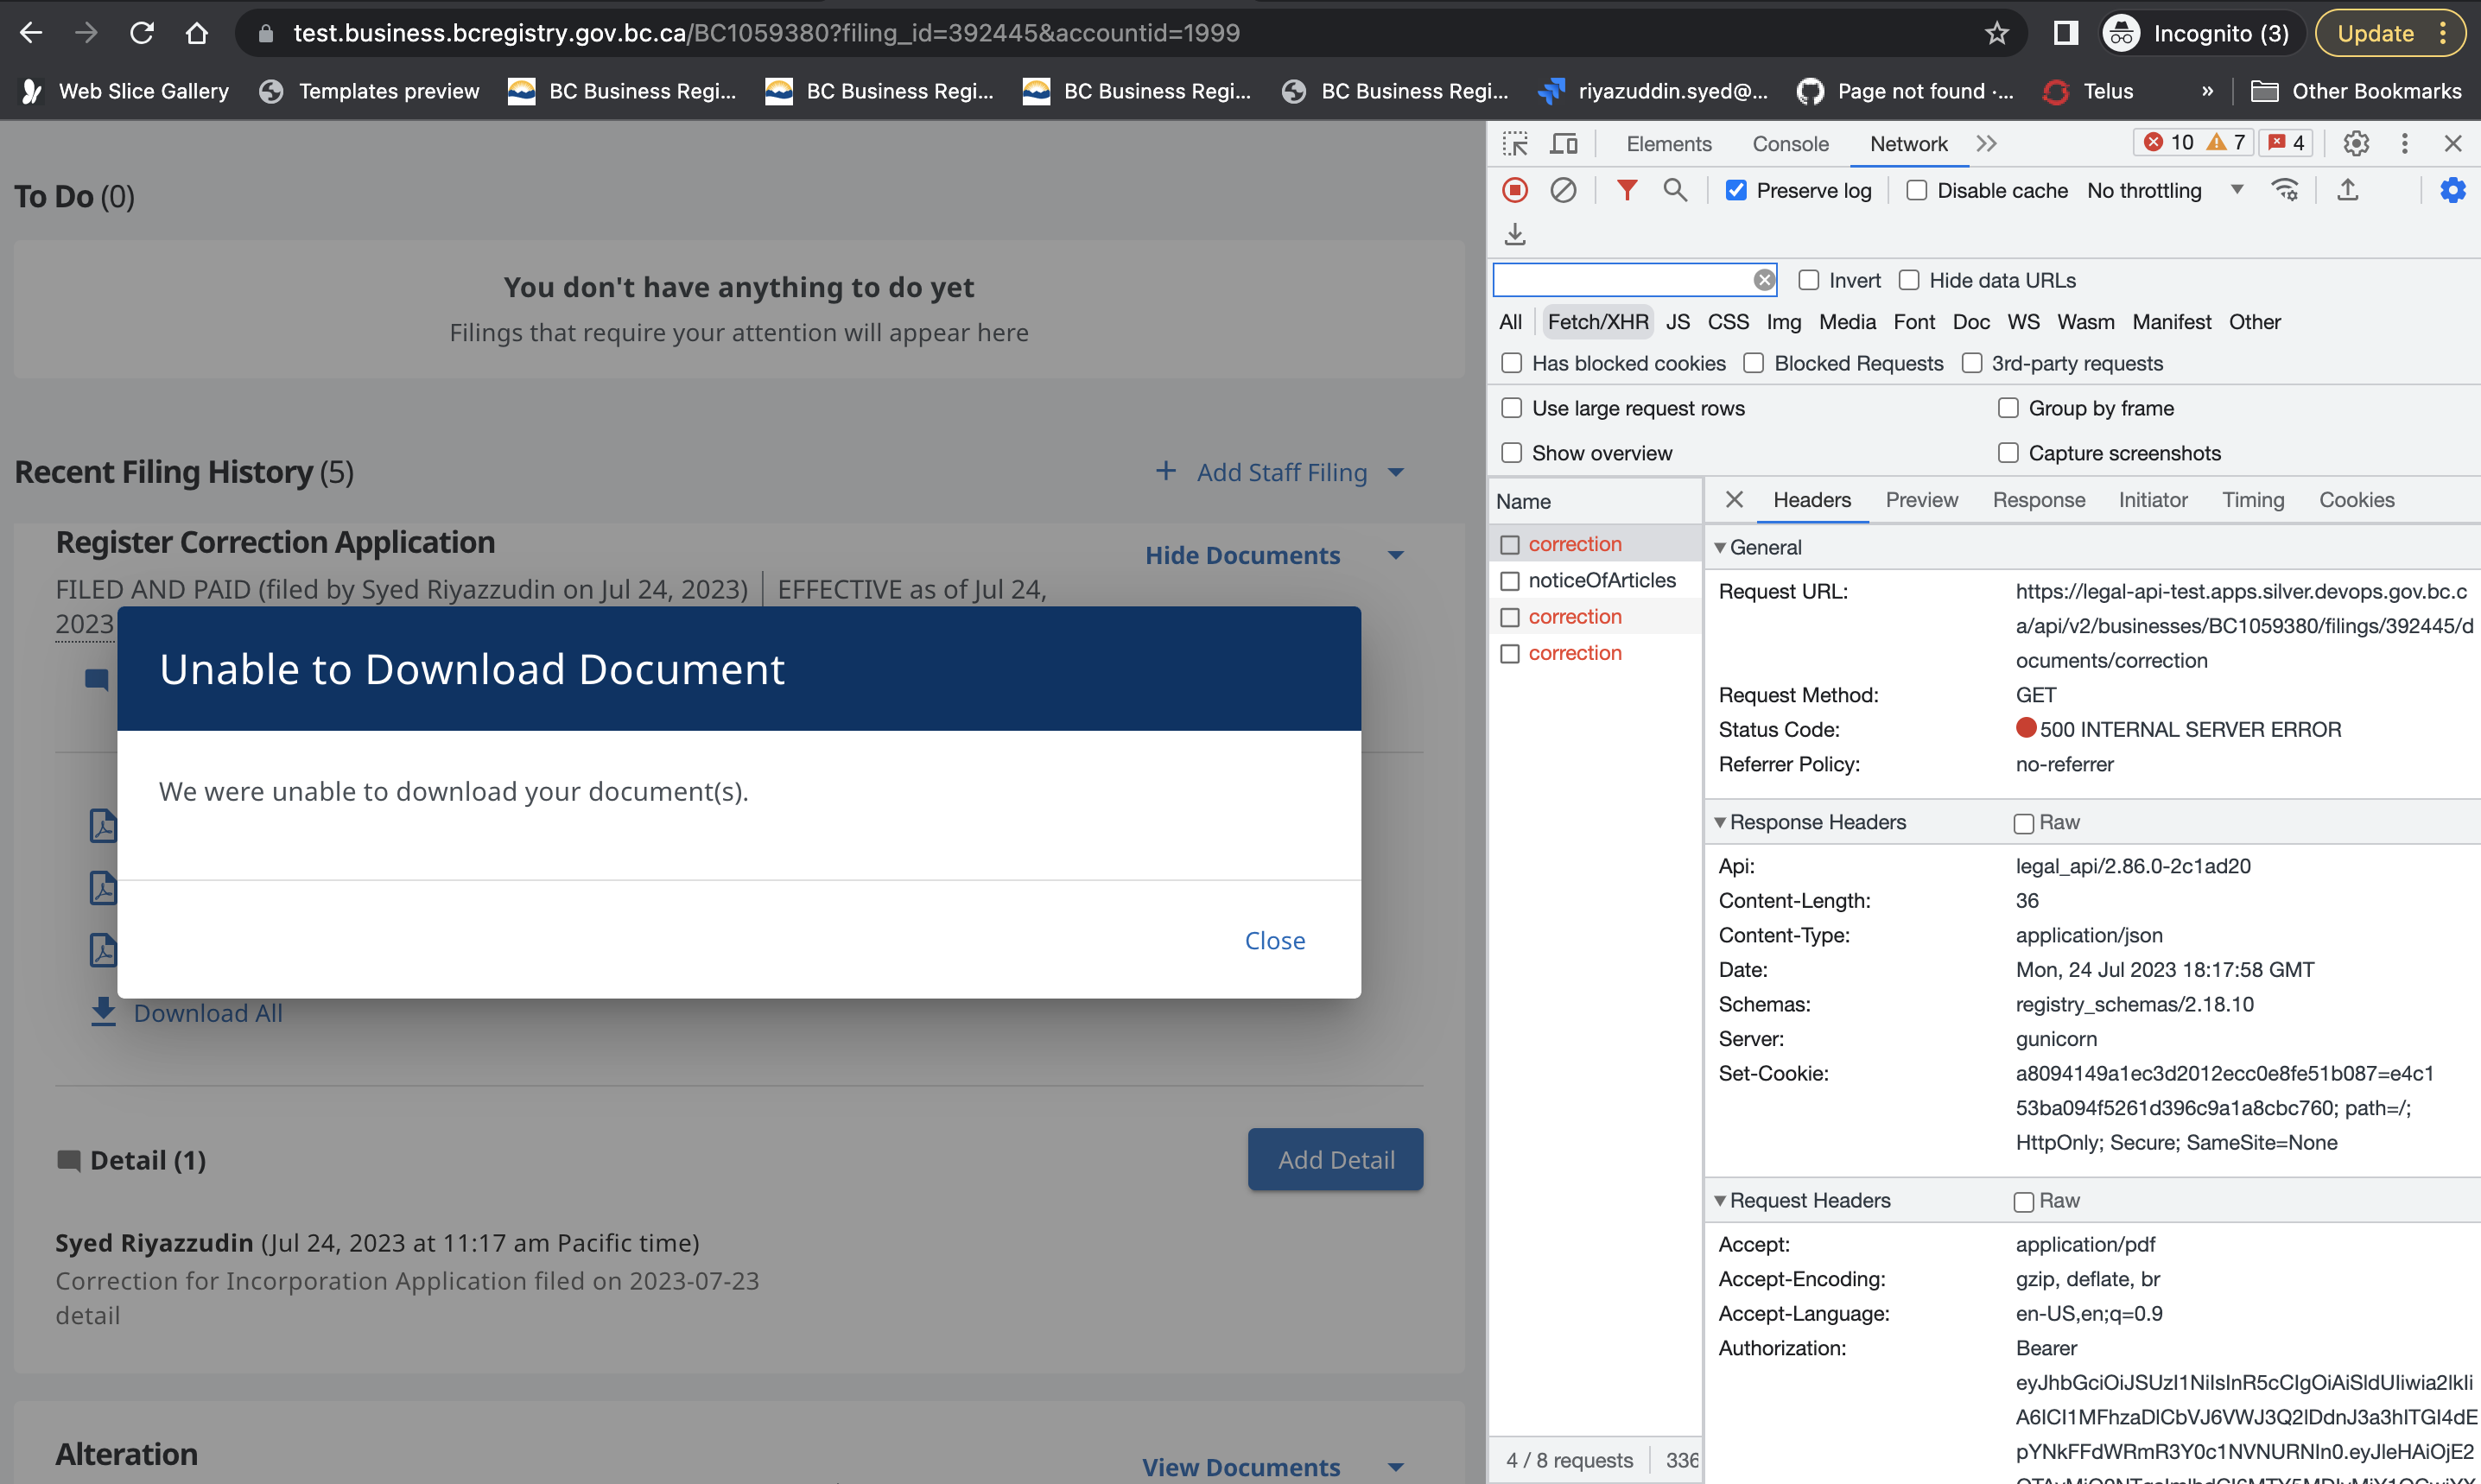
Task: Filter requests by Img type
Action: coord(1783,322)
